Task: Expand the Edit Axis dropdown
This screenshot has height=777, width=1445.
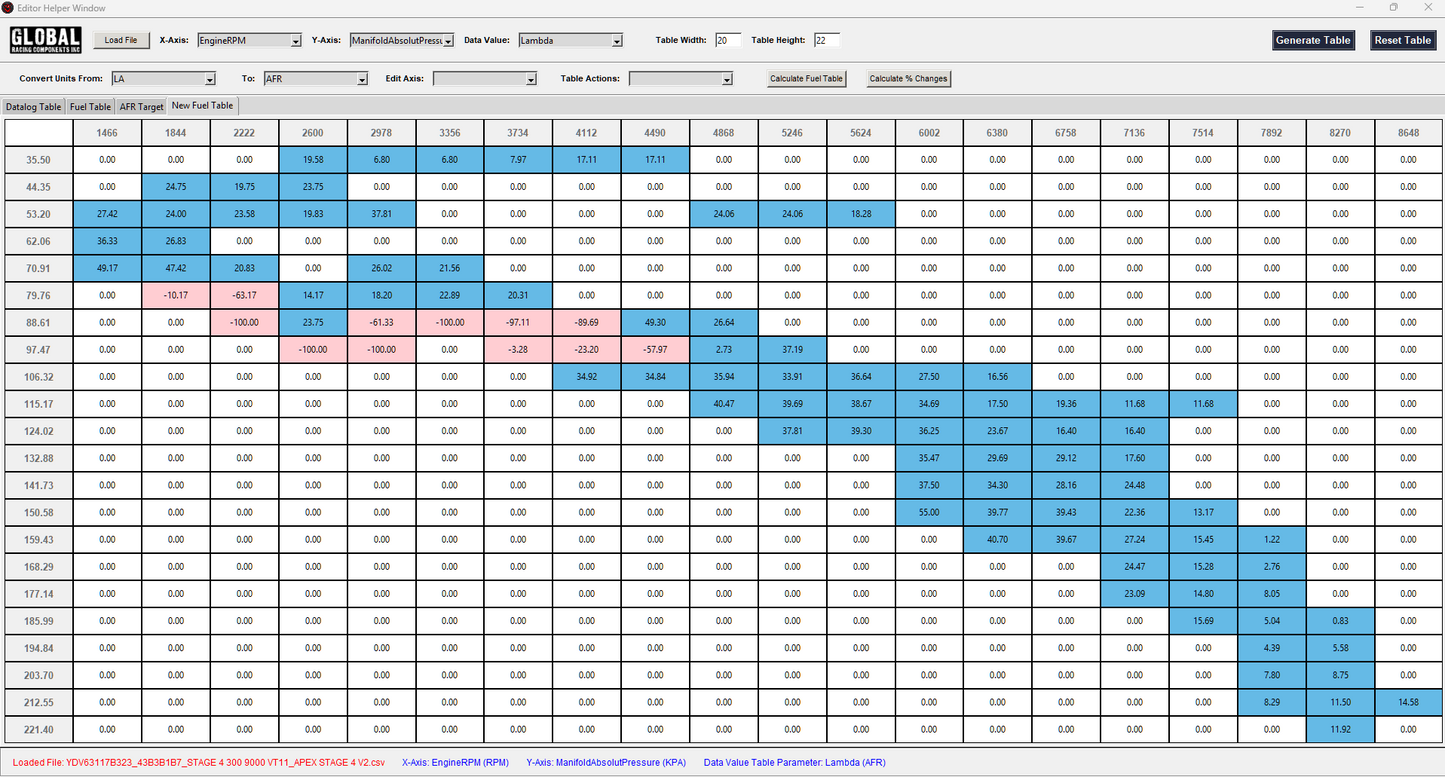Action: coord(485,79)
